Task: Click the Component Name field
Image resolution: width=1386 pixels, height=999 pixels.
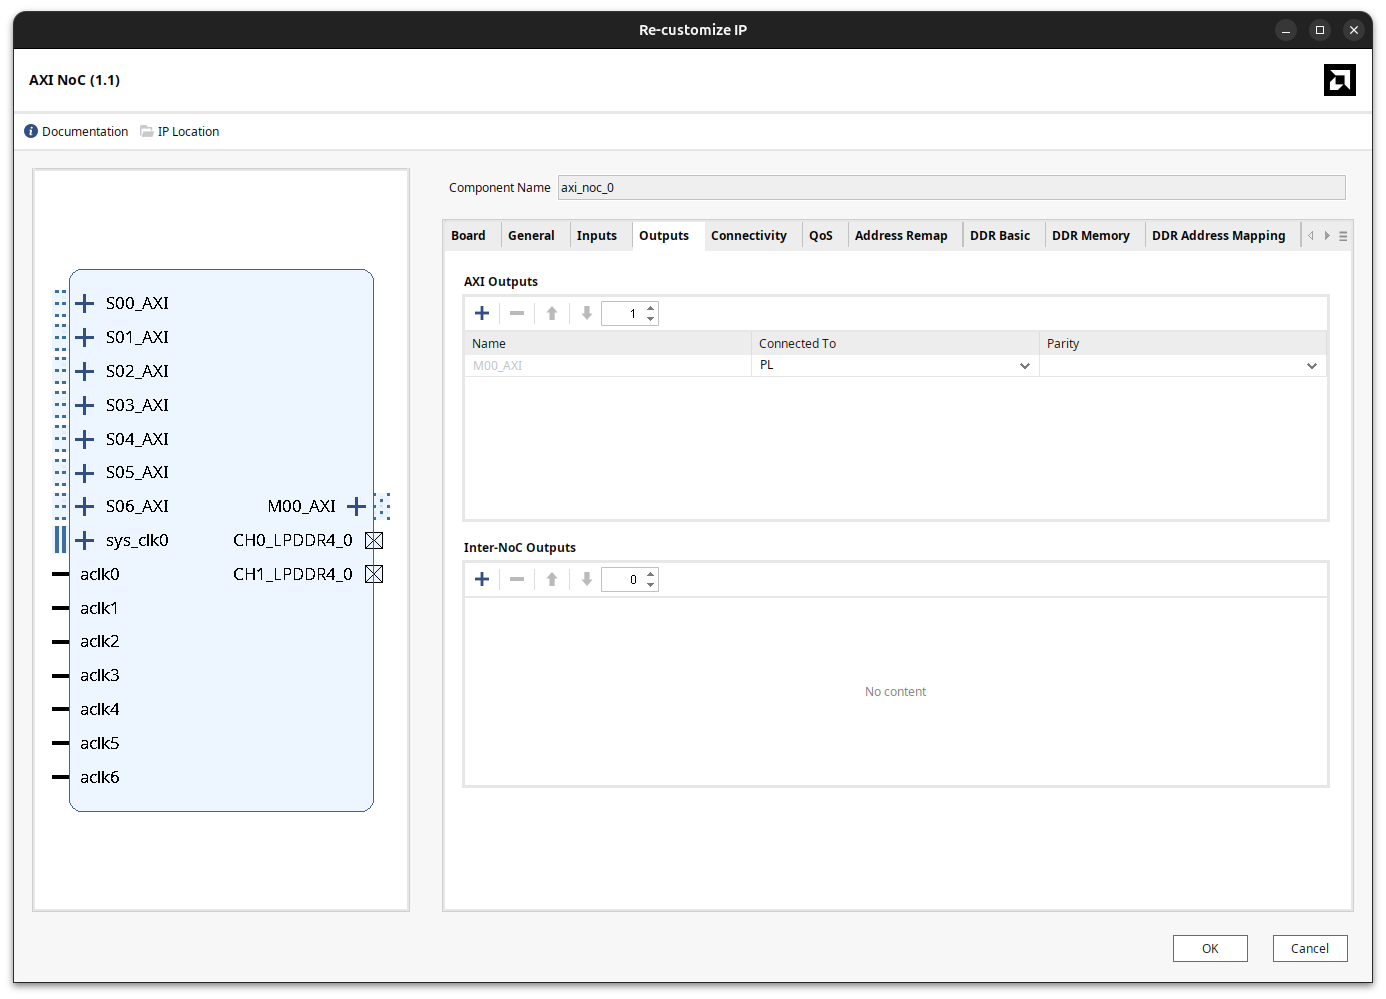Action: [951, 187]
